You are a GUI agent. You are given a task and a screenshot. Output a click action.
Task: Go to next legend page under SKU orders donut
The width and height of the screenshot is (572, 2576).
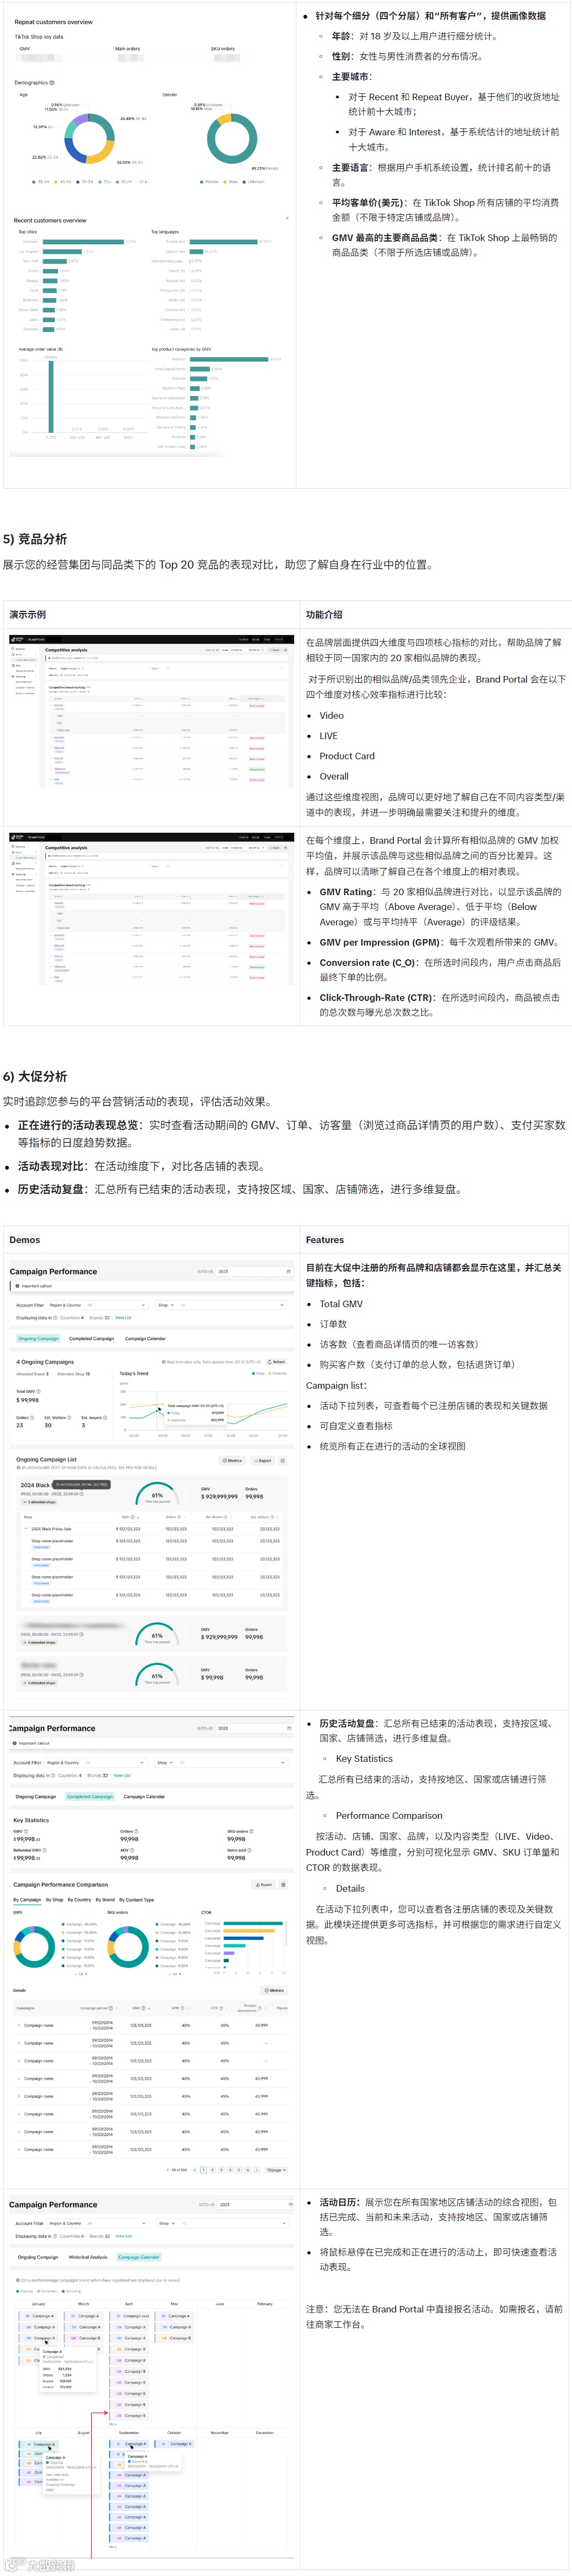180,1974
